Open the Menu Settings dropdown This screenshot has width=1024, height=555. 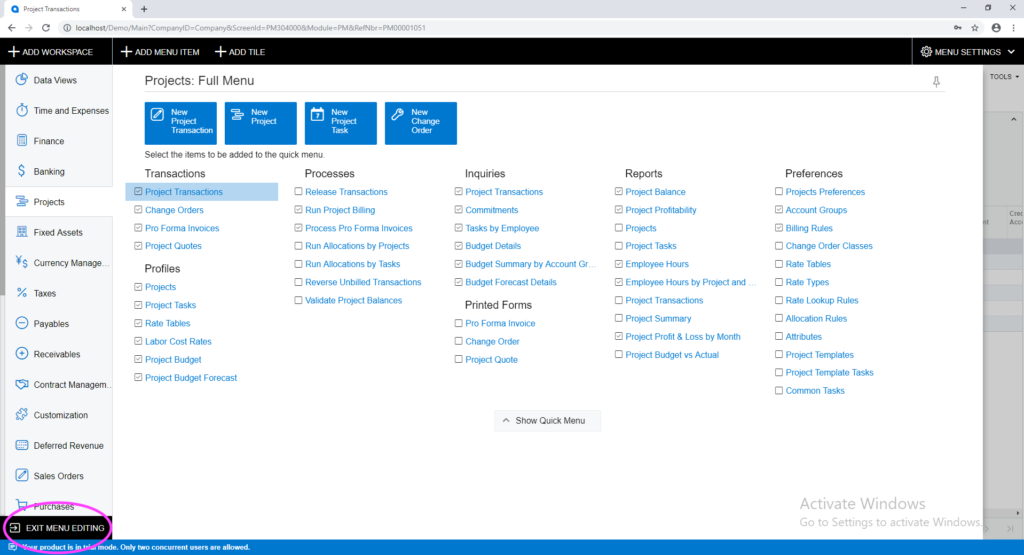click(967, 52)
